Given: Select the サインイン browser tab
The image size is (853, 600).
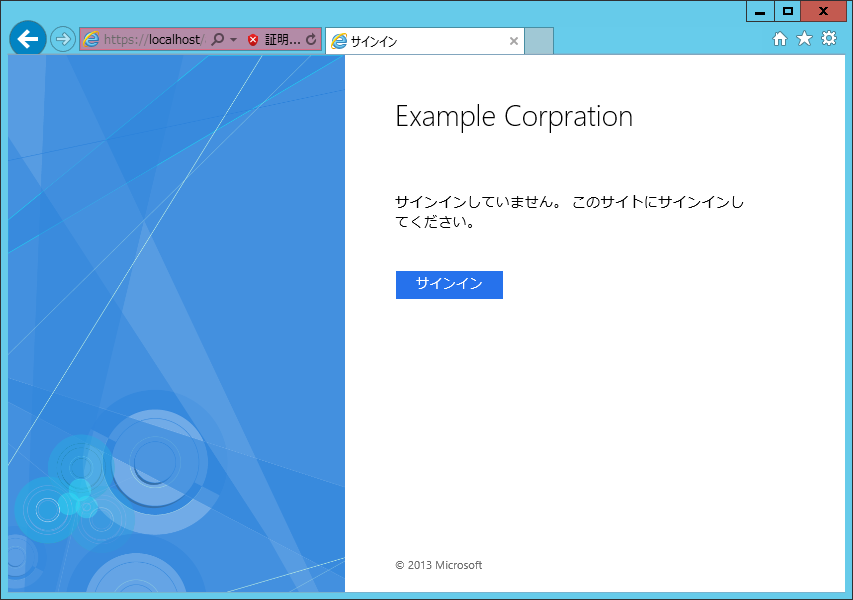Looking at the screenshot, I should [425, 41].
